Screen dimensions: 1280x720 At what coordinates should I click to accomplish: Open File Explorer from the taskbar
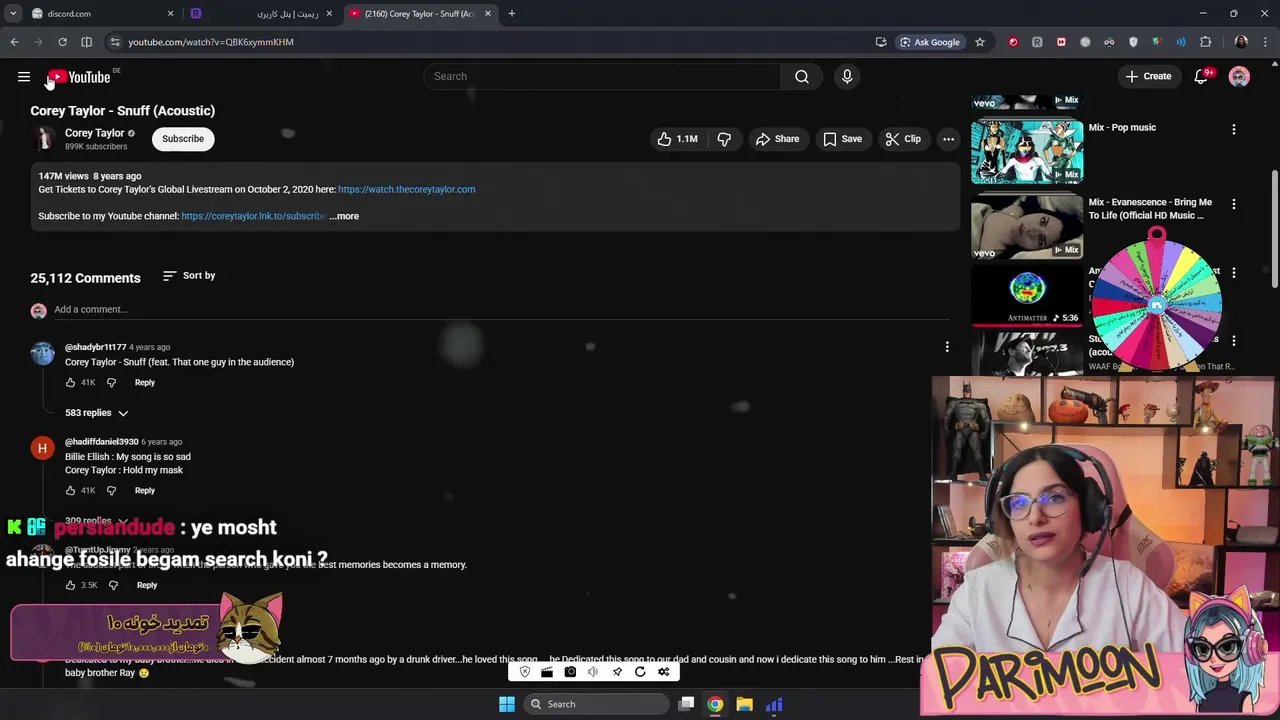point(744,704)
